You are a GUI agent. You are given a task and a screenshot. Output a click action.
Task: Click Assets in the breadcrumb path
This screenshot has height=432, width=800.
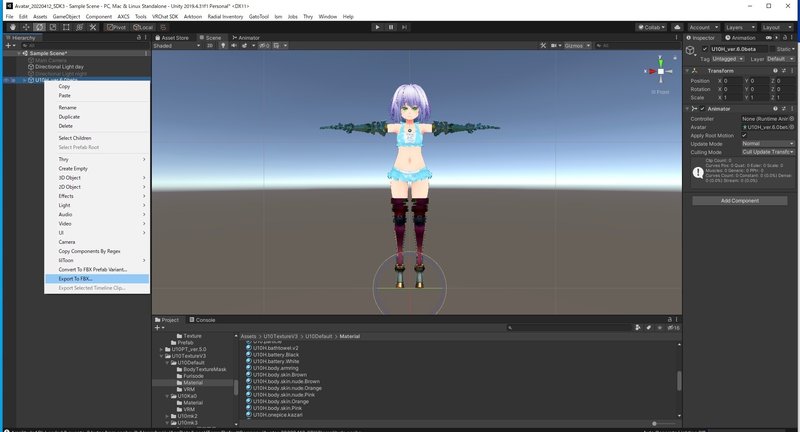coord(248,336)
